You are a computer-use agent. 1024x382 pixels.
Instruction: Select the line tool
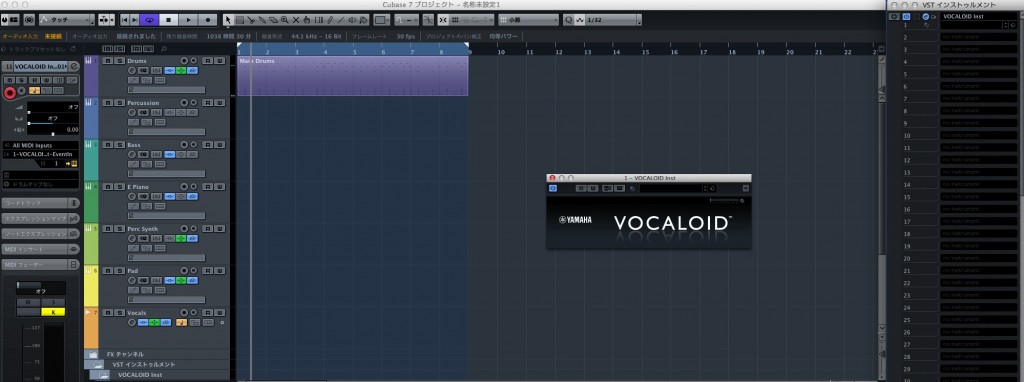[x=340, y=20]
